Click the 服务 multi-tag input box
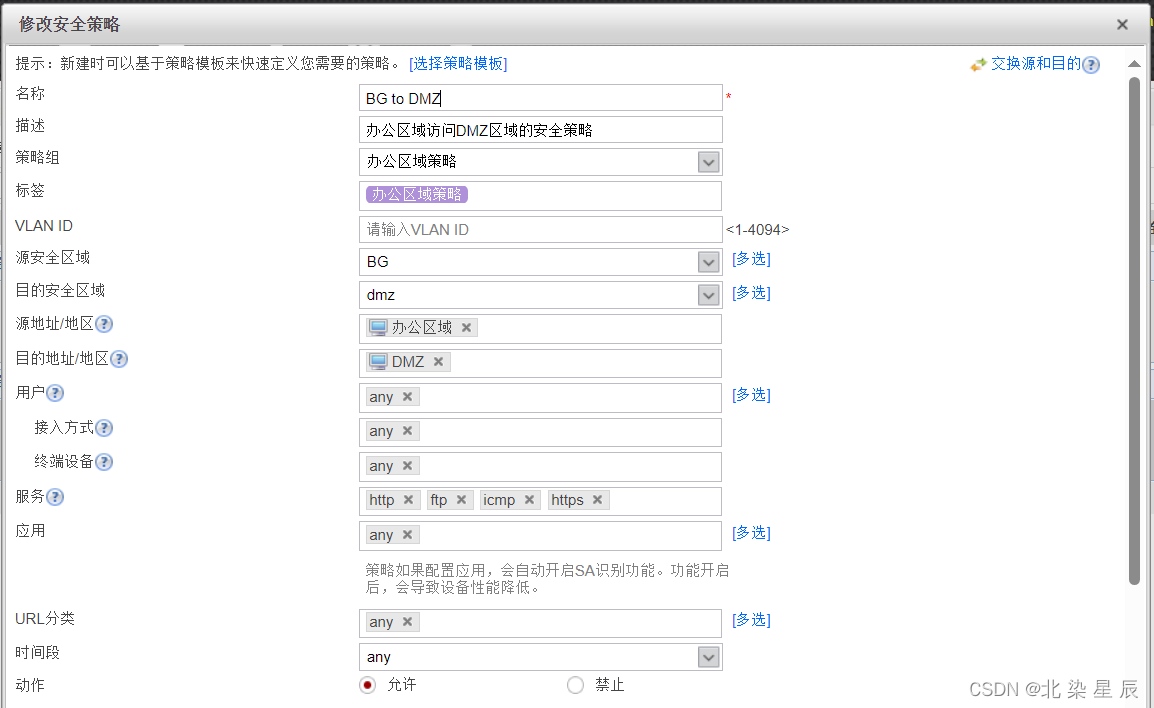The width and height of the screenshot is (1154, 708). click(x=540, y=501)
